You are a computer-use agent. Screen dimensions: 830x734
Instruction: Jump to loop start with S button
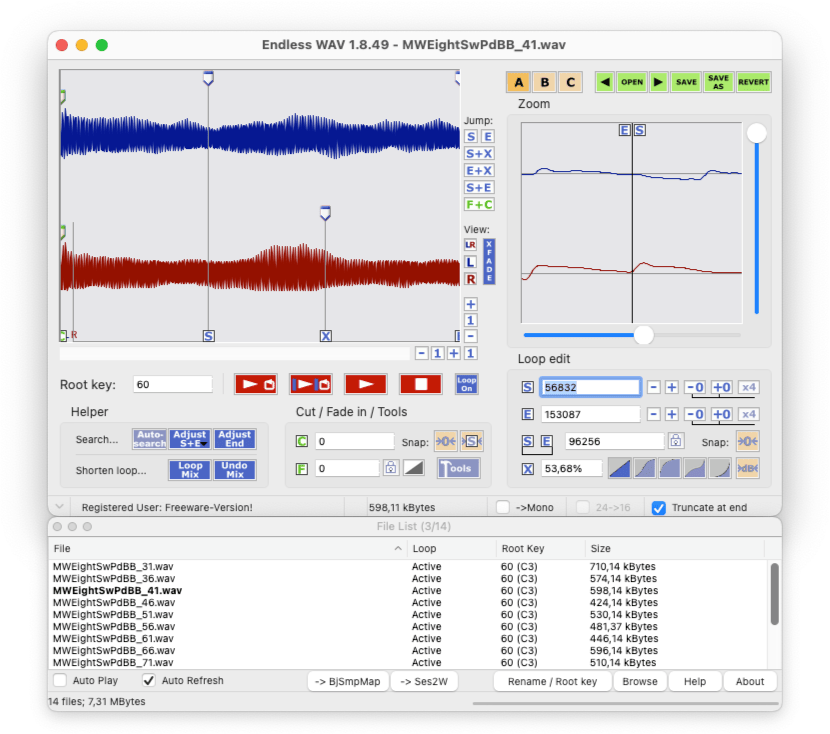click(x=471, y=137)
